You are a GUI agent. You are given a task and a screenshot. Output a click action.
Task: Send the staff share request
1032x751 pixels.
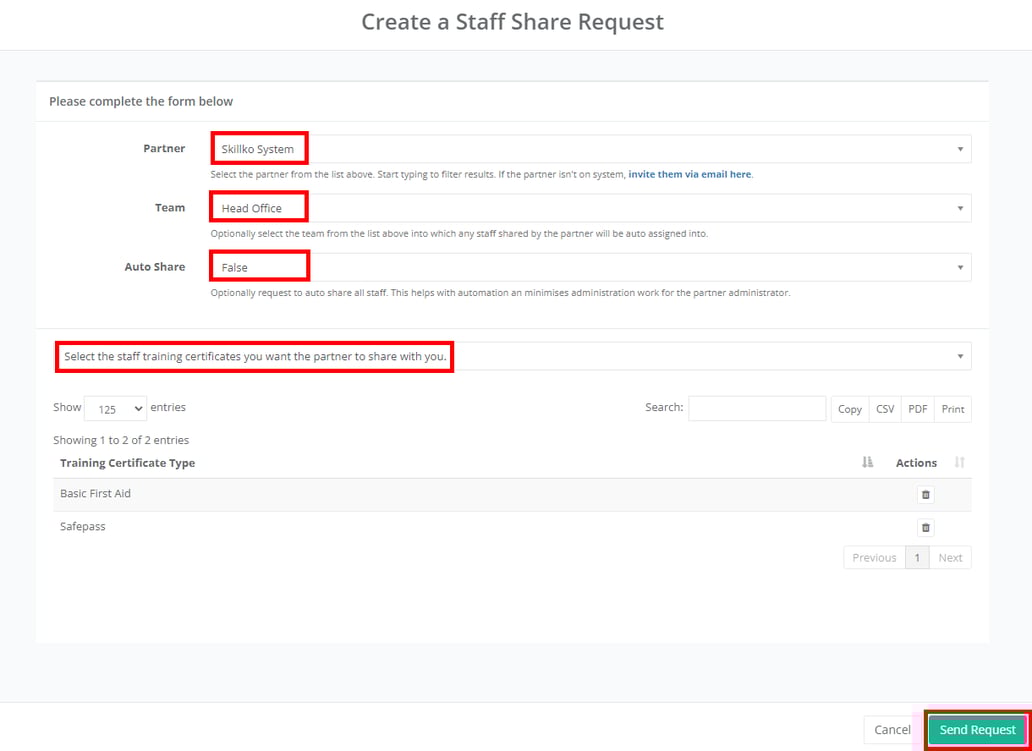pyautogui.click(x=977, y=730)
